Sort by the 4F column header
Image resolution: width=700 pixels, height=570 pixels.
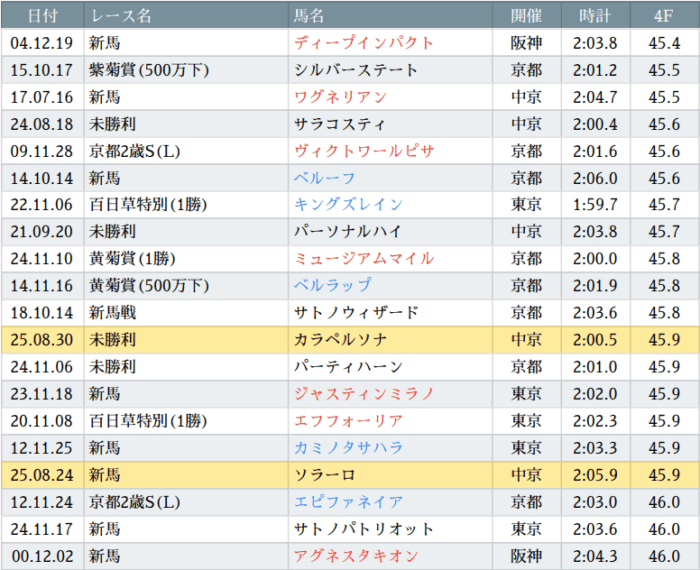coord(663,16)
